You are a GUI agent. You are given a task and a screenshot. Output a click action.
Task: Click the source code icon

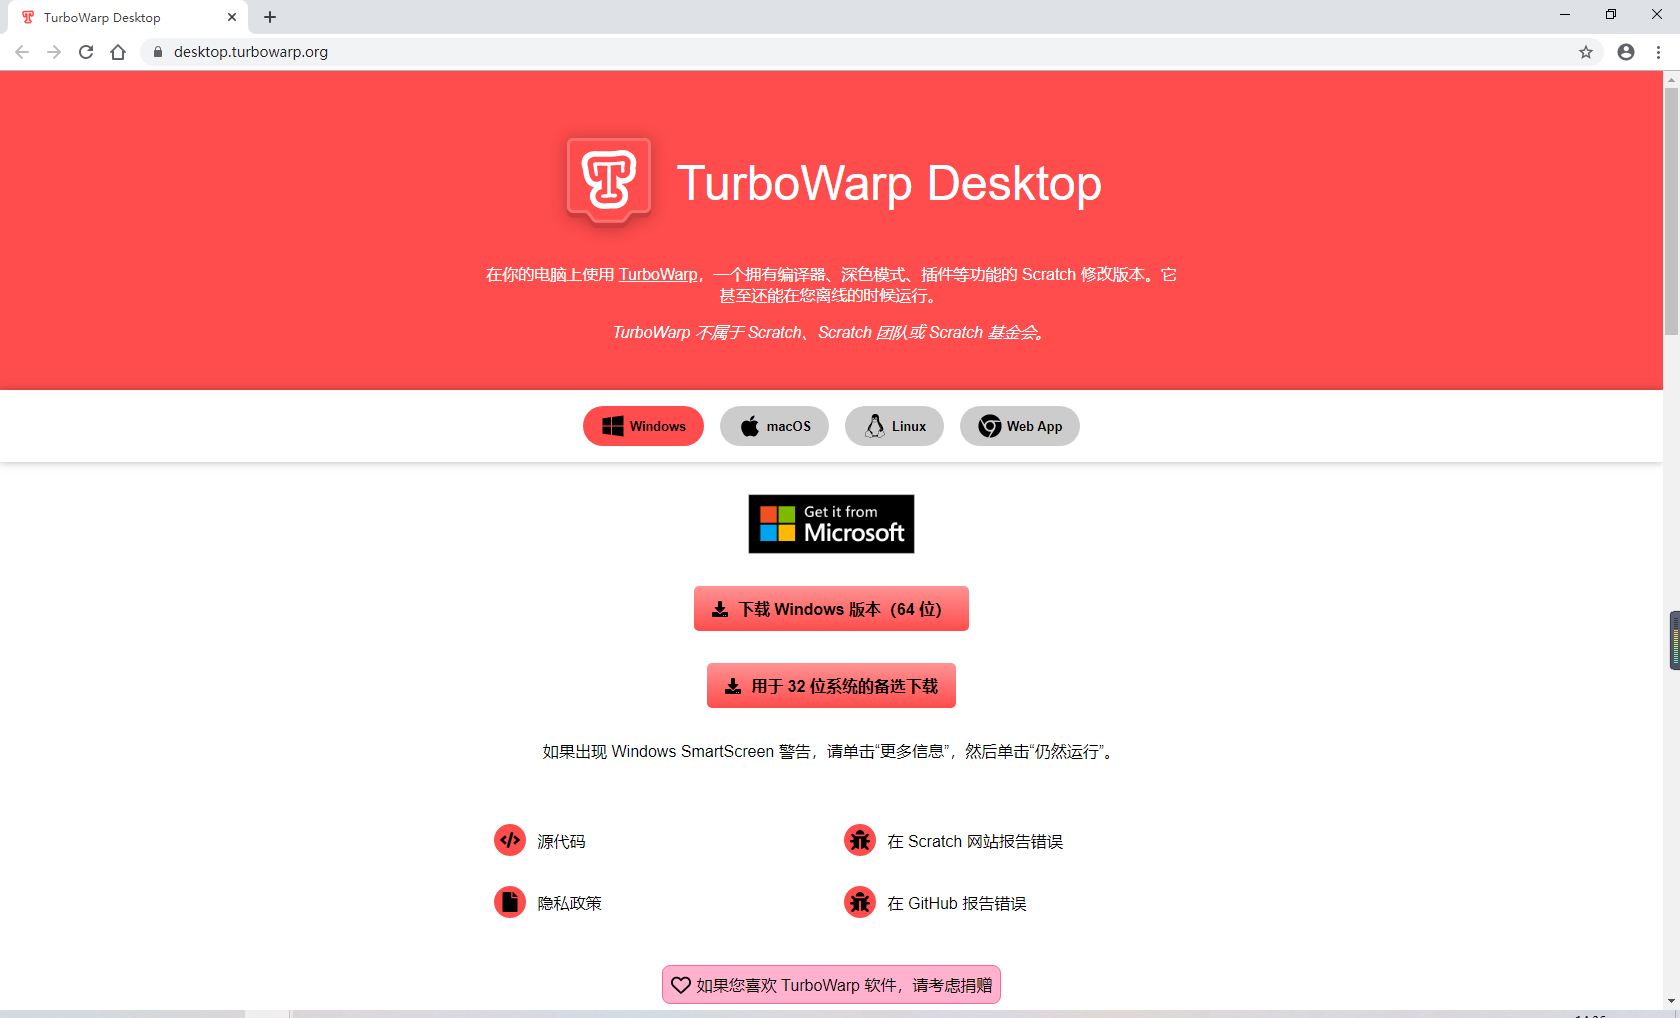tap(510, 840)
